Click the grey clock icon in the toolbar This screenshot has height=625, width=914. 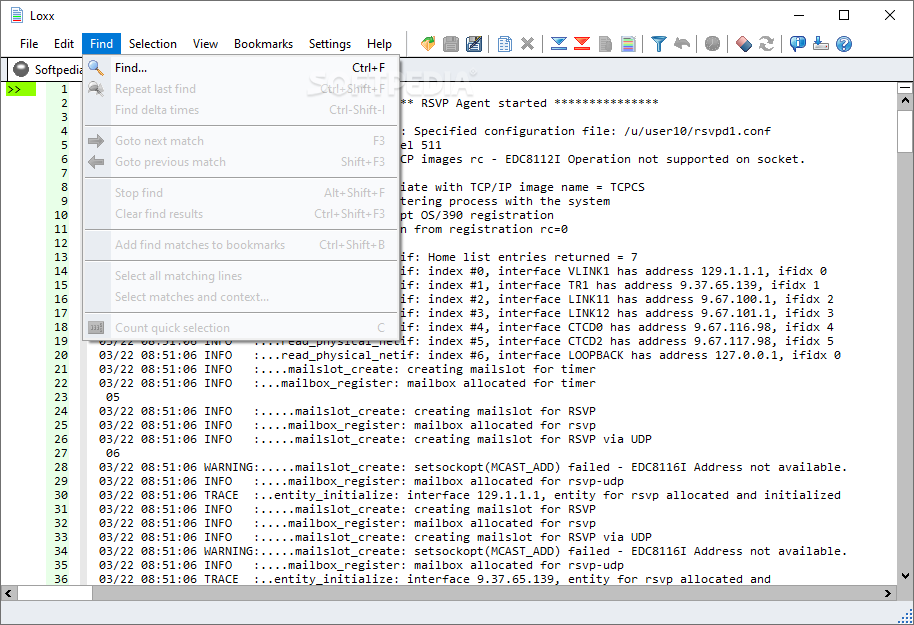pyautogui.click(x=712, y=44)
